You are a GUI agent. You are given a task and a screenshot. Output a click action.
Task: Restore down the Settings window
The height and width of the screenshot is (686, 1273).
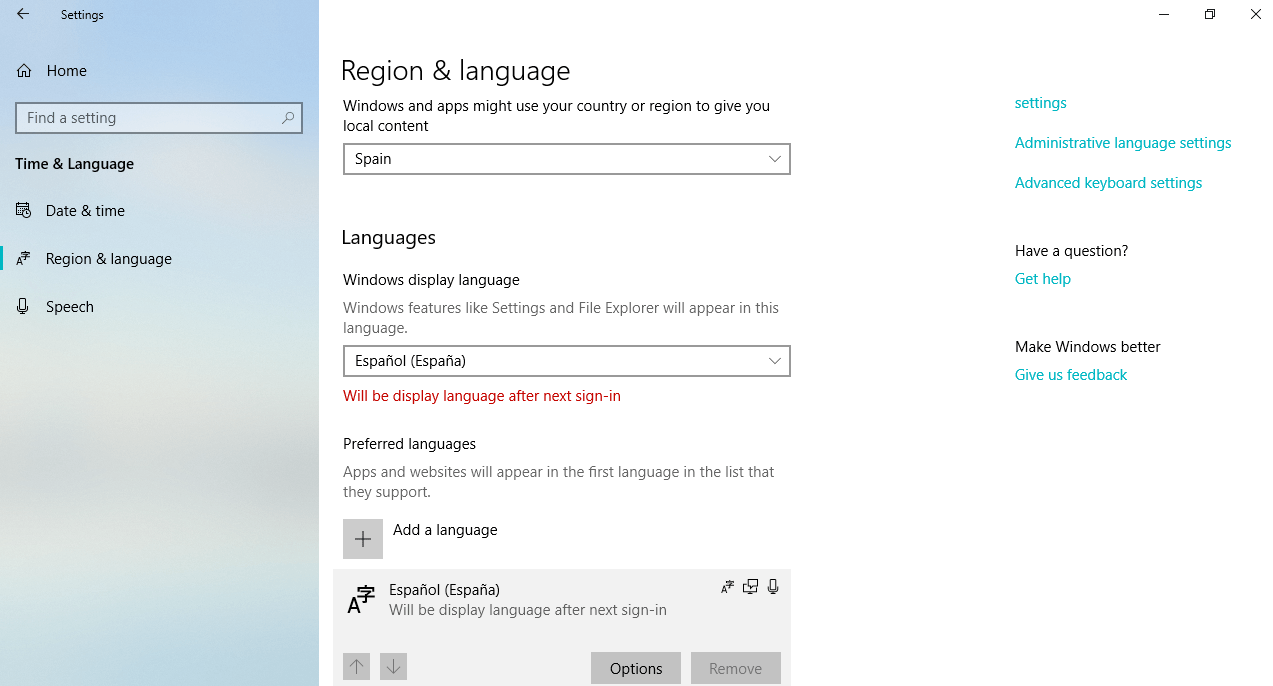(1210, 14)
